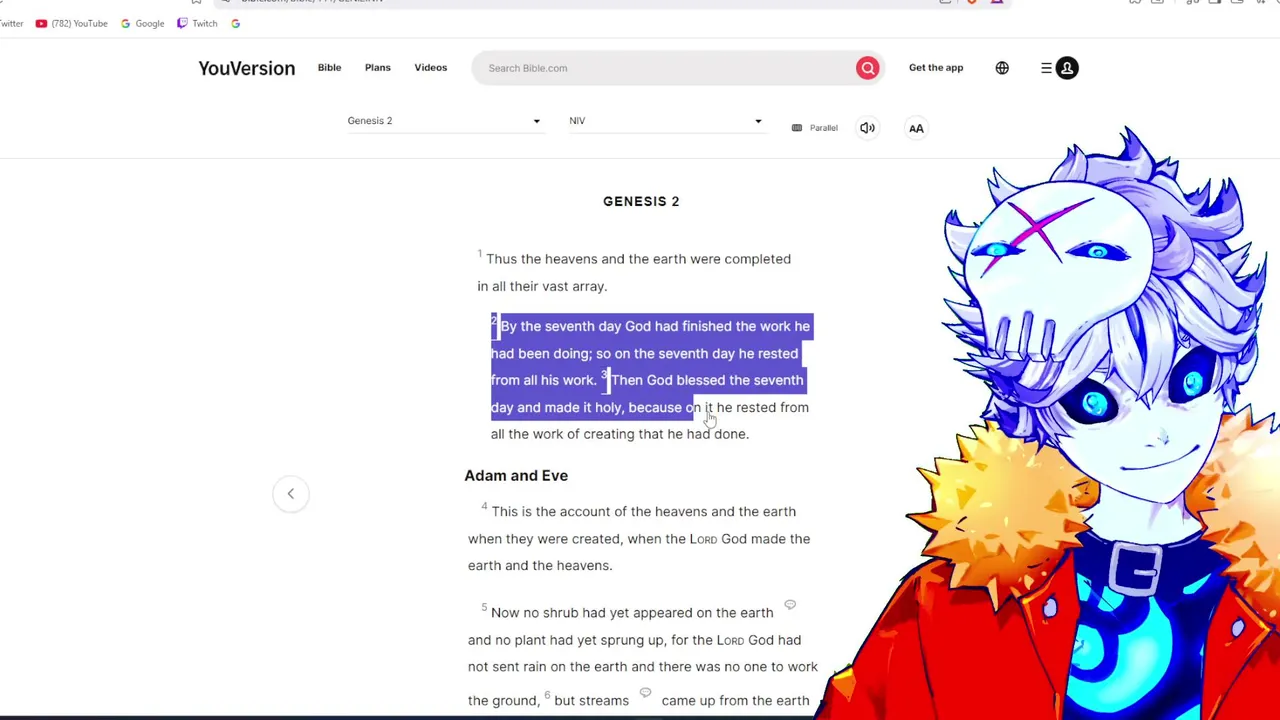
Task: Open the Videos menu item
Action: pyautogui.click(x=431, y=68)
